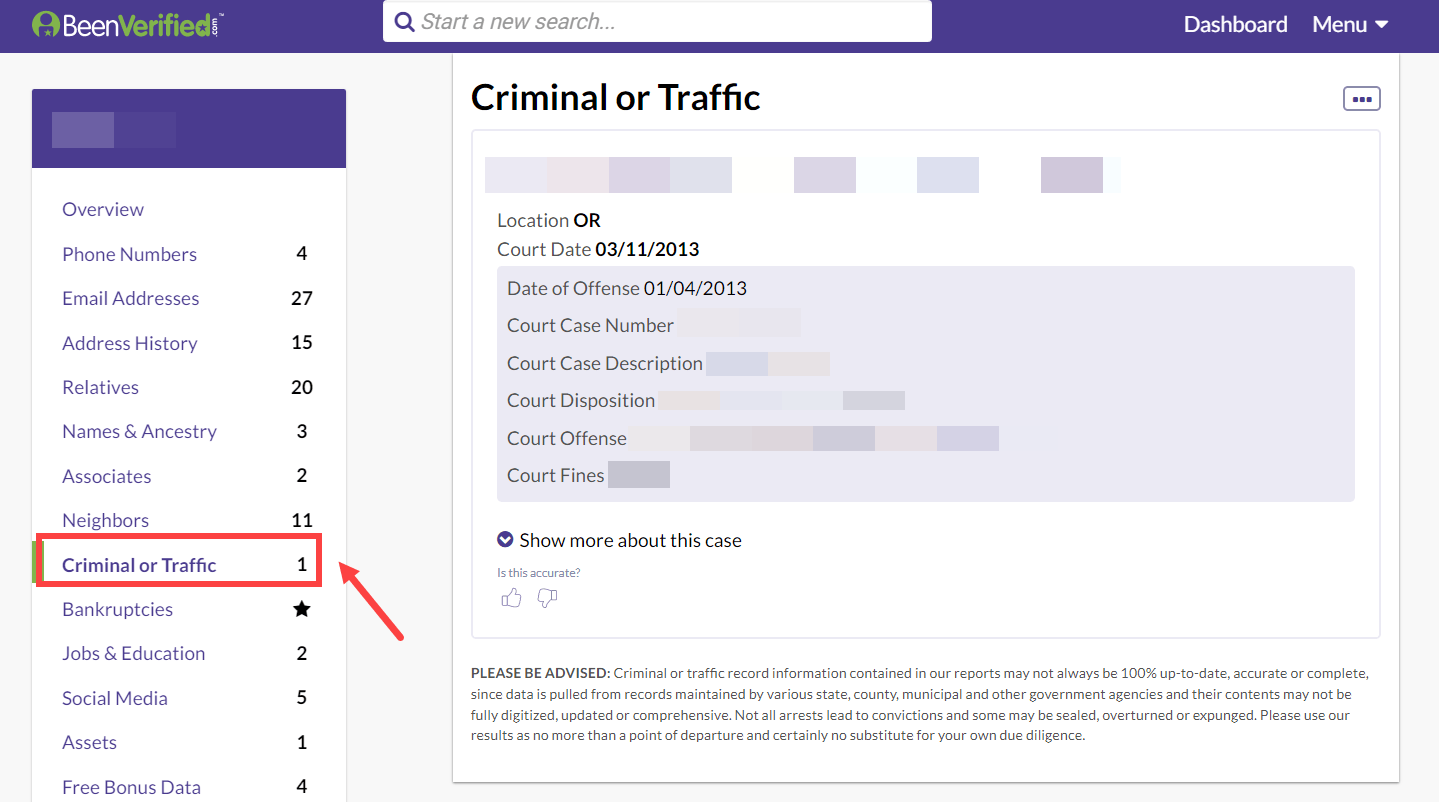Click the Date of Offense 01/04/2013 text
Image resolution: width=1439 pixels, height=802 pixels.
[627, 288]
